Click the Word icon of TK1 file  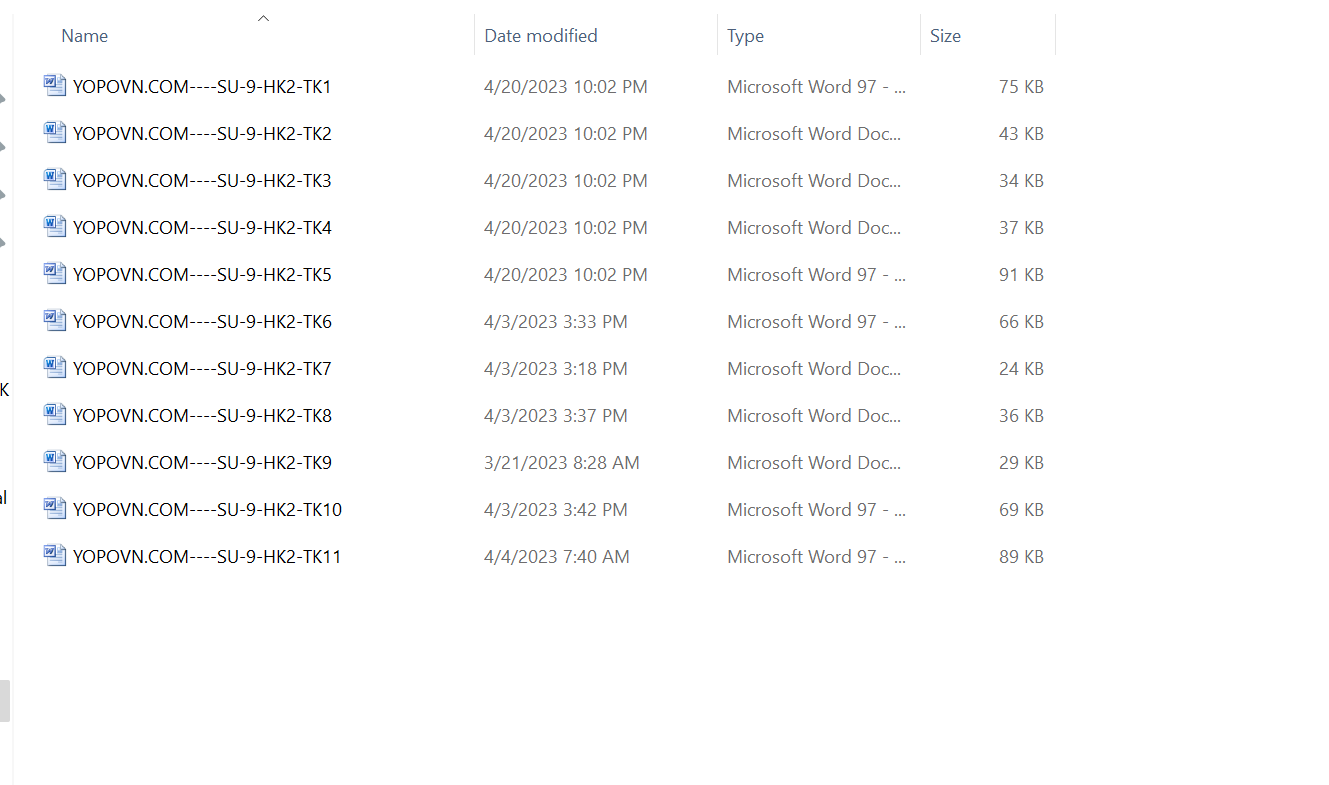55,86
